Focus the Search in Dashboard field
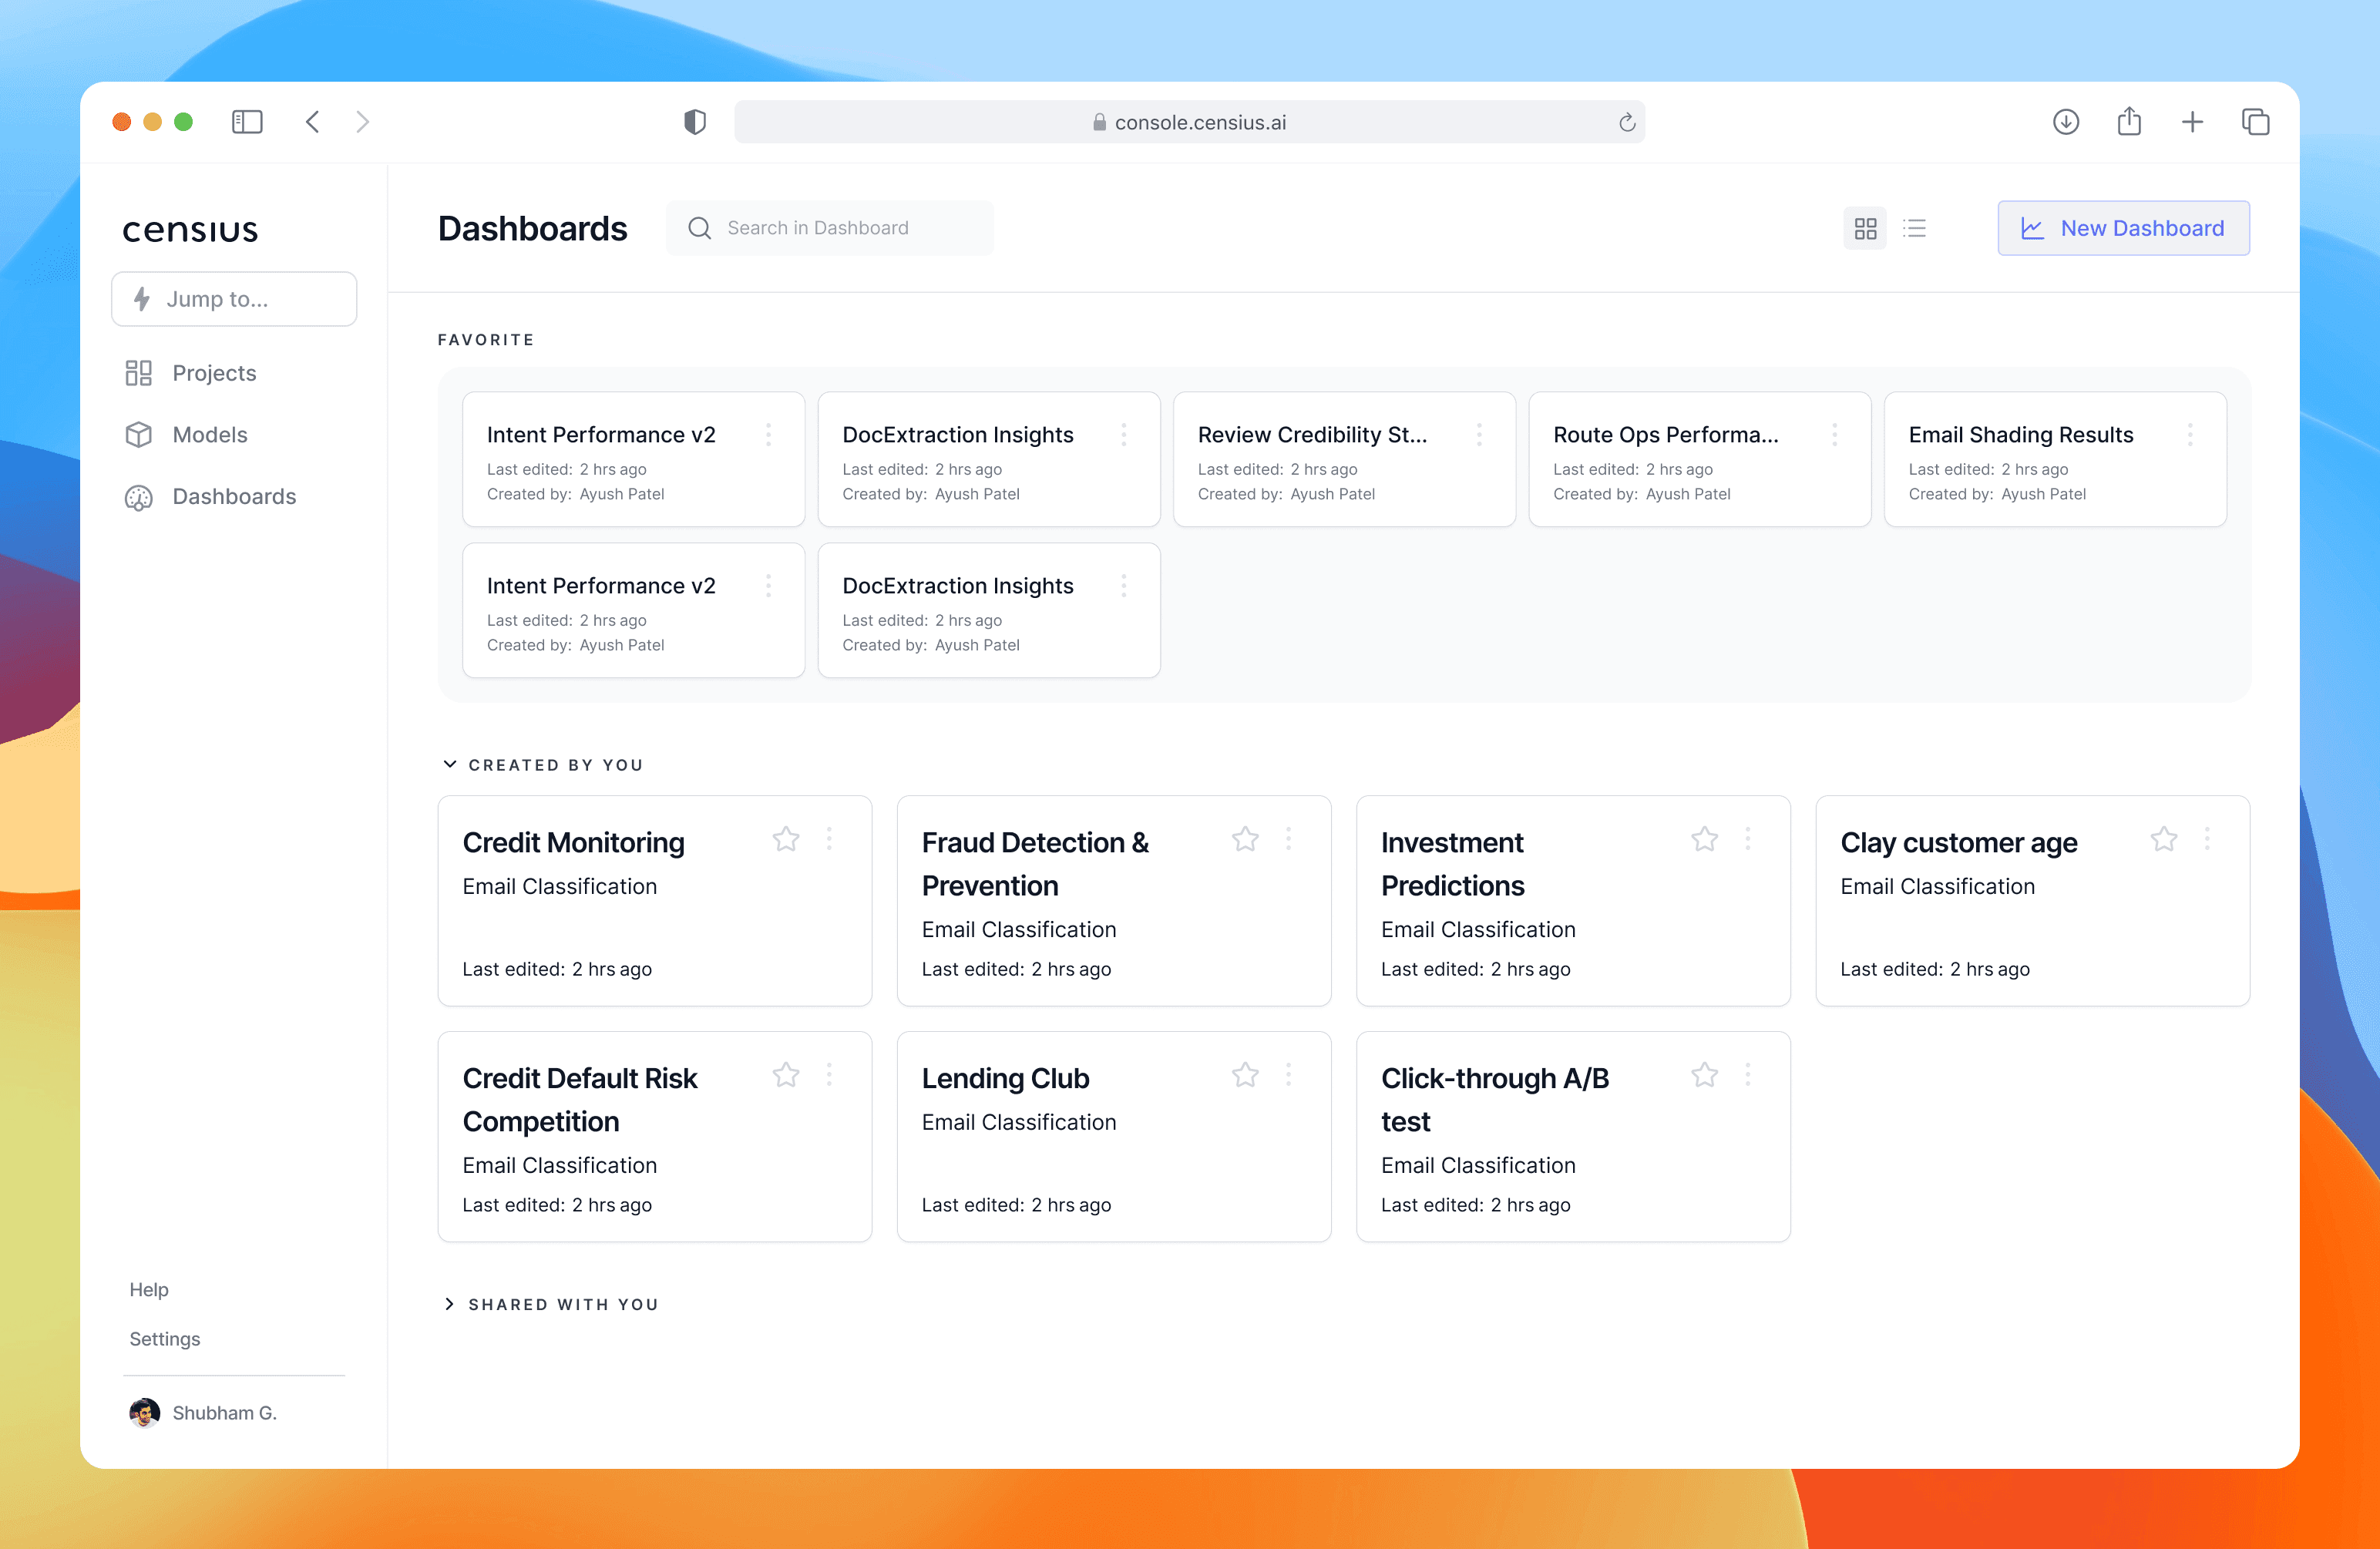 coord(829,228)
